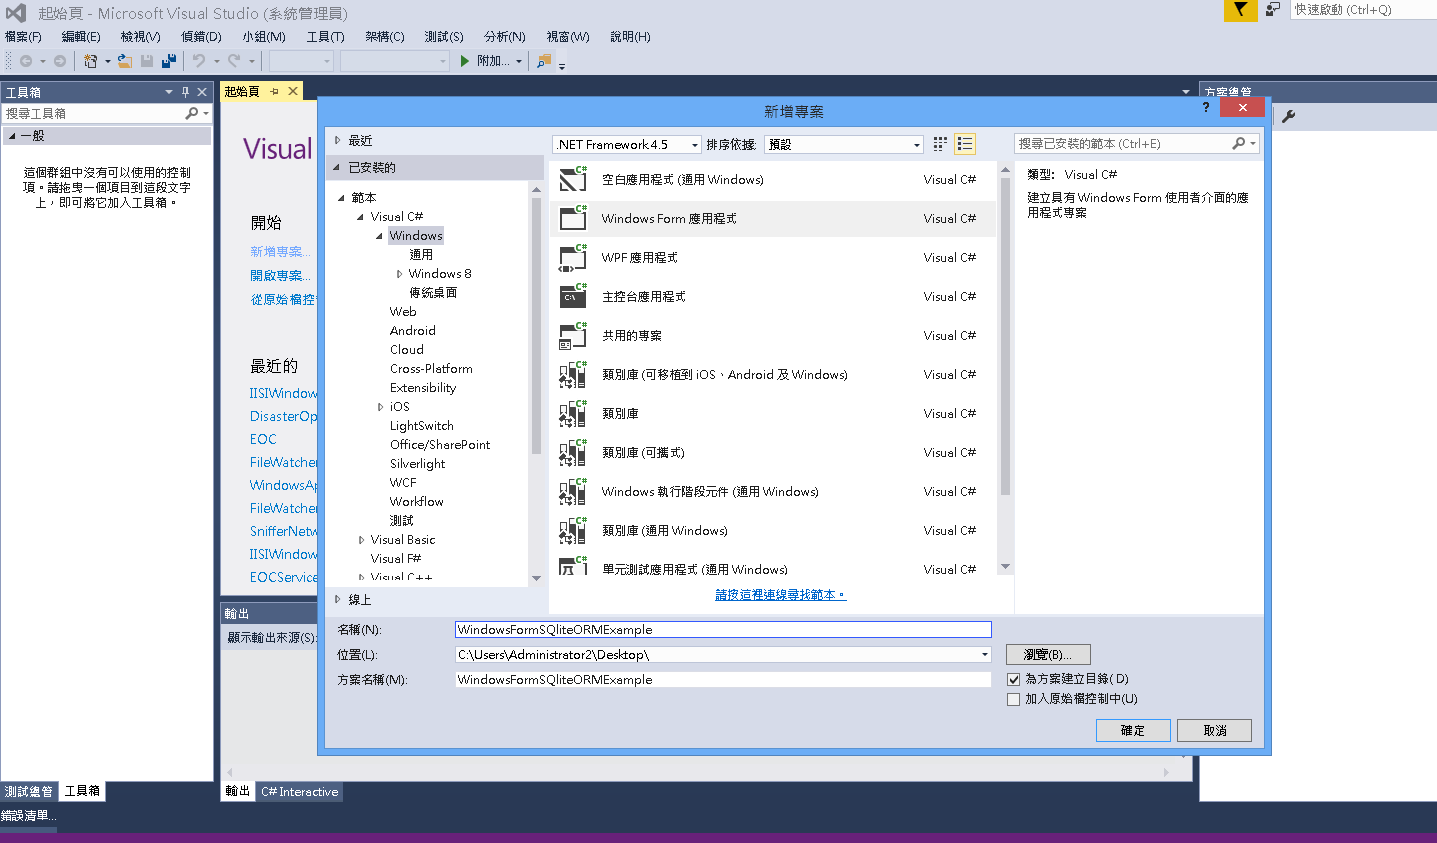Screen dimensions: 1437x843
Task: Open the recent project EOC link
Action: click(263, 439)
